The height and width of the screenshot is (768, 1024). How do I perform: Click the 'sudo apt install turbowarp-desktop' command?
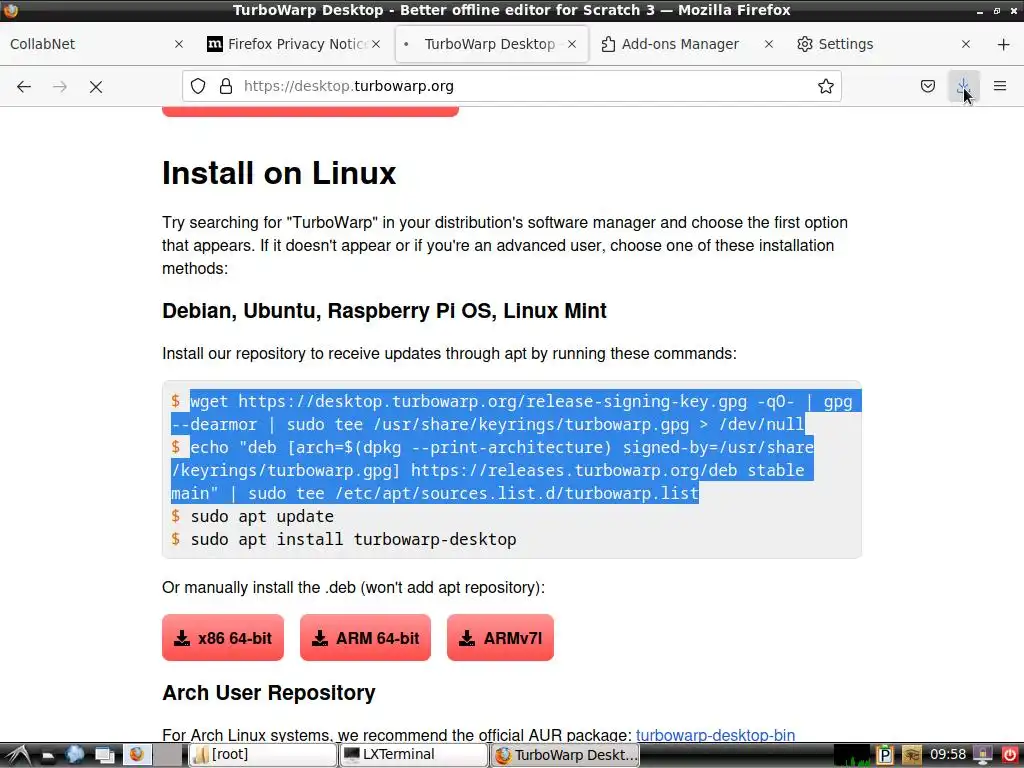coord(353,539)
